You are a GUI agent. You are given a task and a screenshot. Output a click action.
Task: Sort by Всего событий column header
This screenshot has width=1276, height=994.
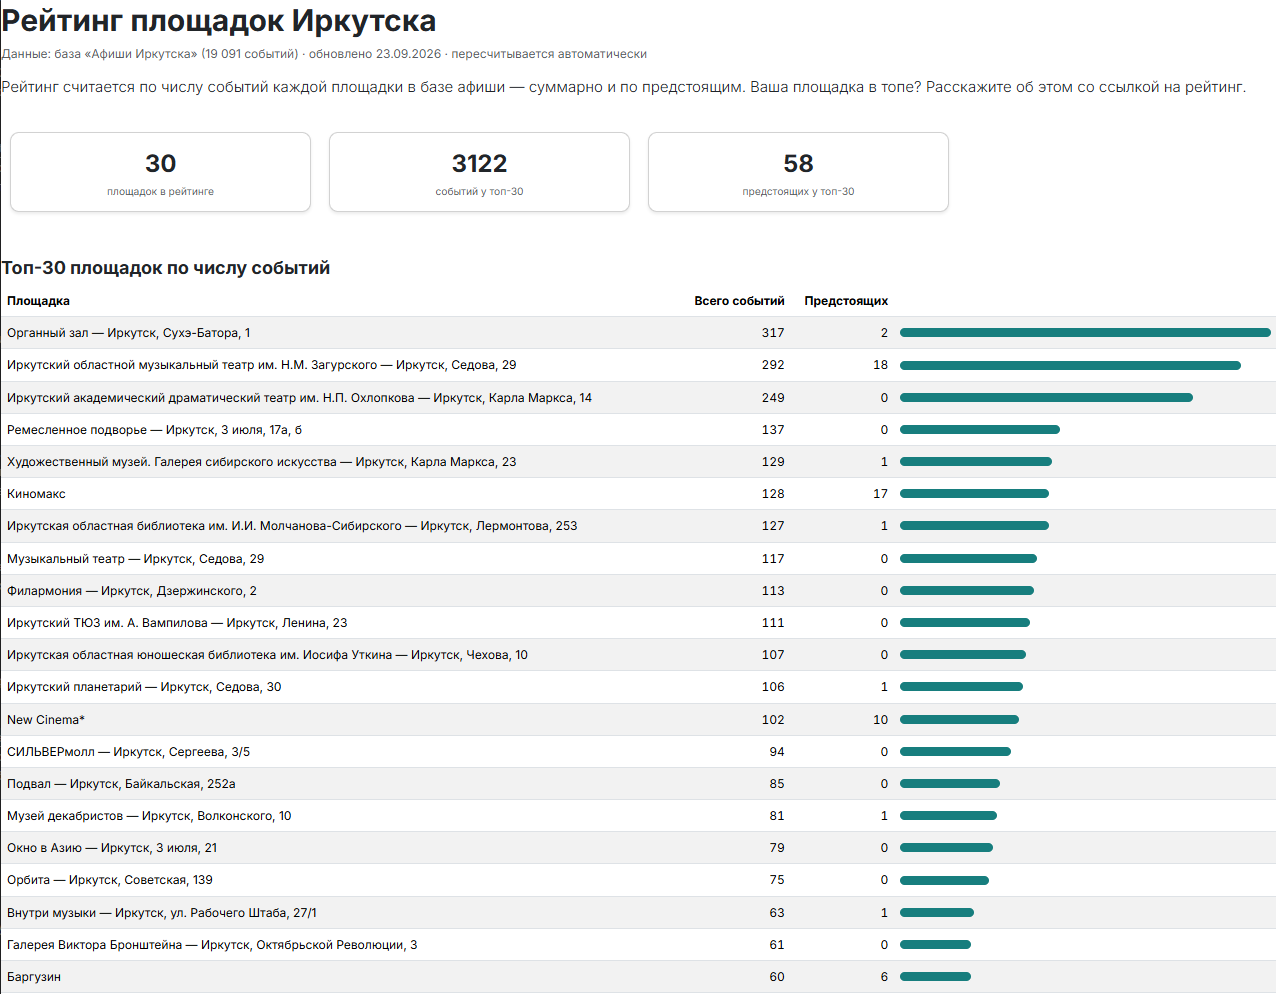click(739, 301)
